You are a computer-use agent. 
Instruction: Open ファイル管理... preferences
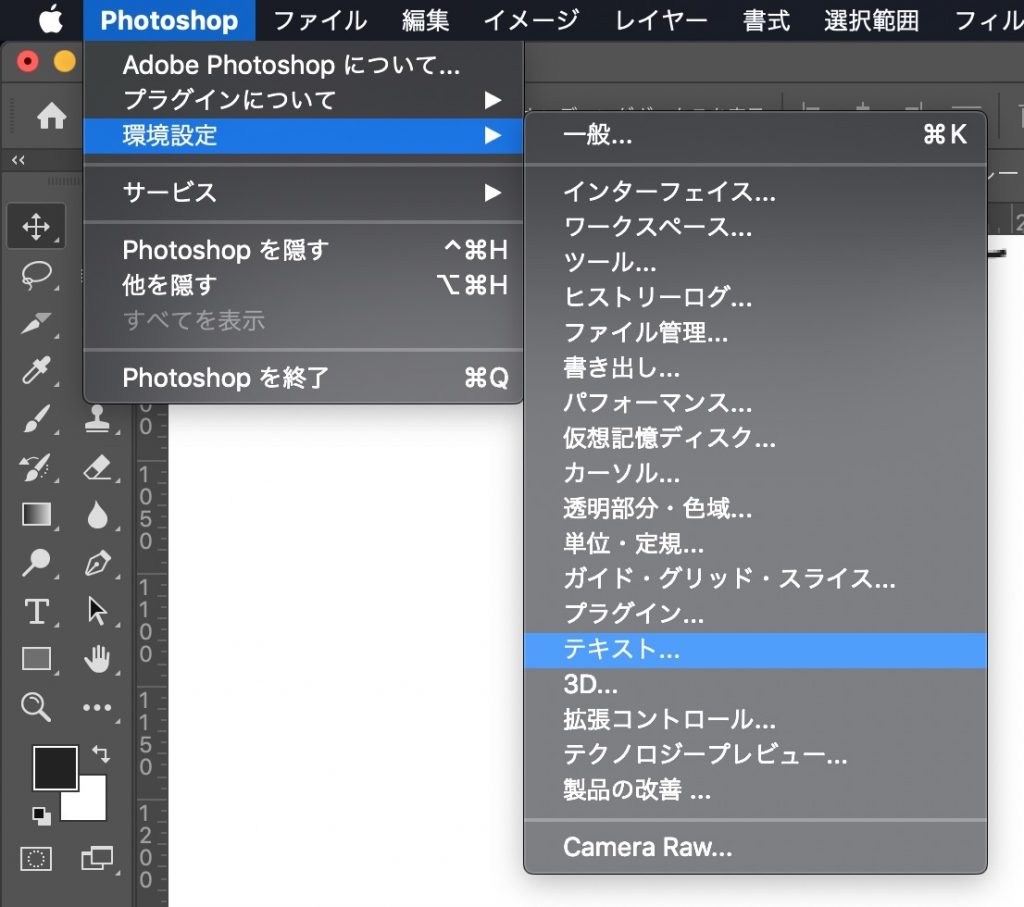(x=756, y=333)
